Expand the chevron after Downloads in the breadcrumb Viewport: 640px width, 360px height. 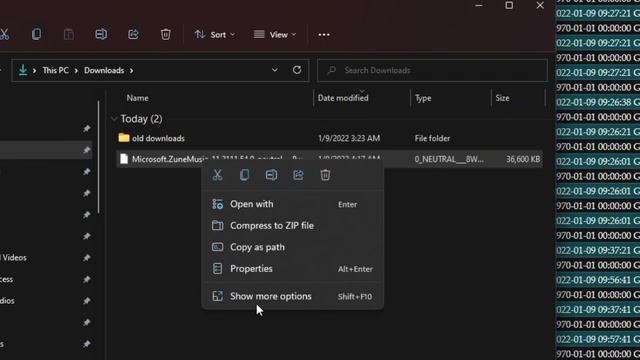coord(131,71)
